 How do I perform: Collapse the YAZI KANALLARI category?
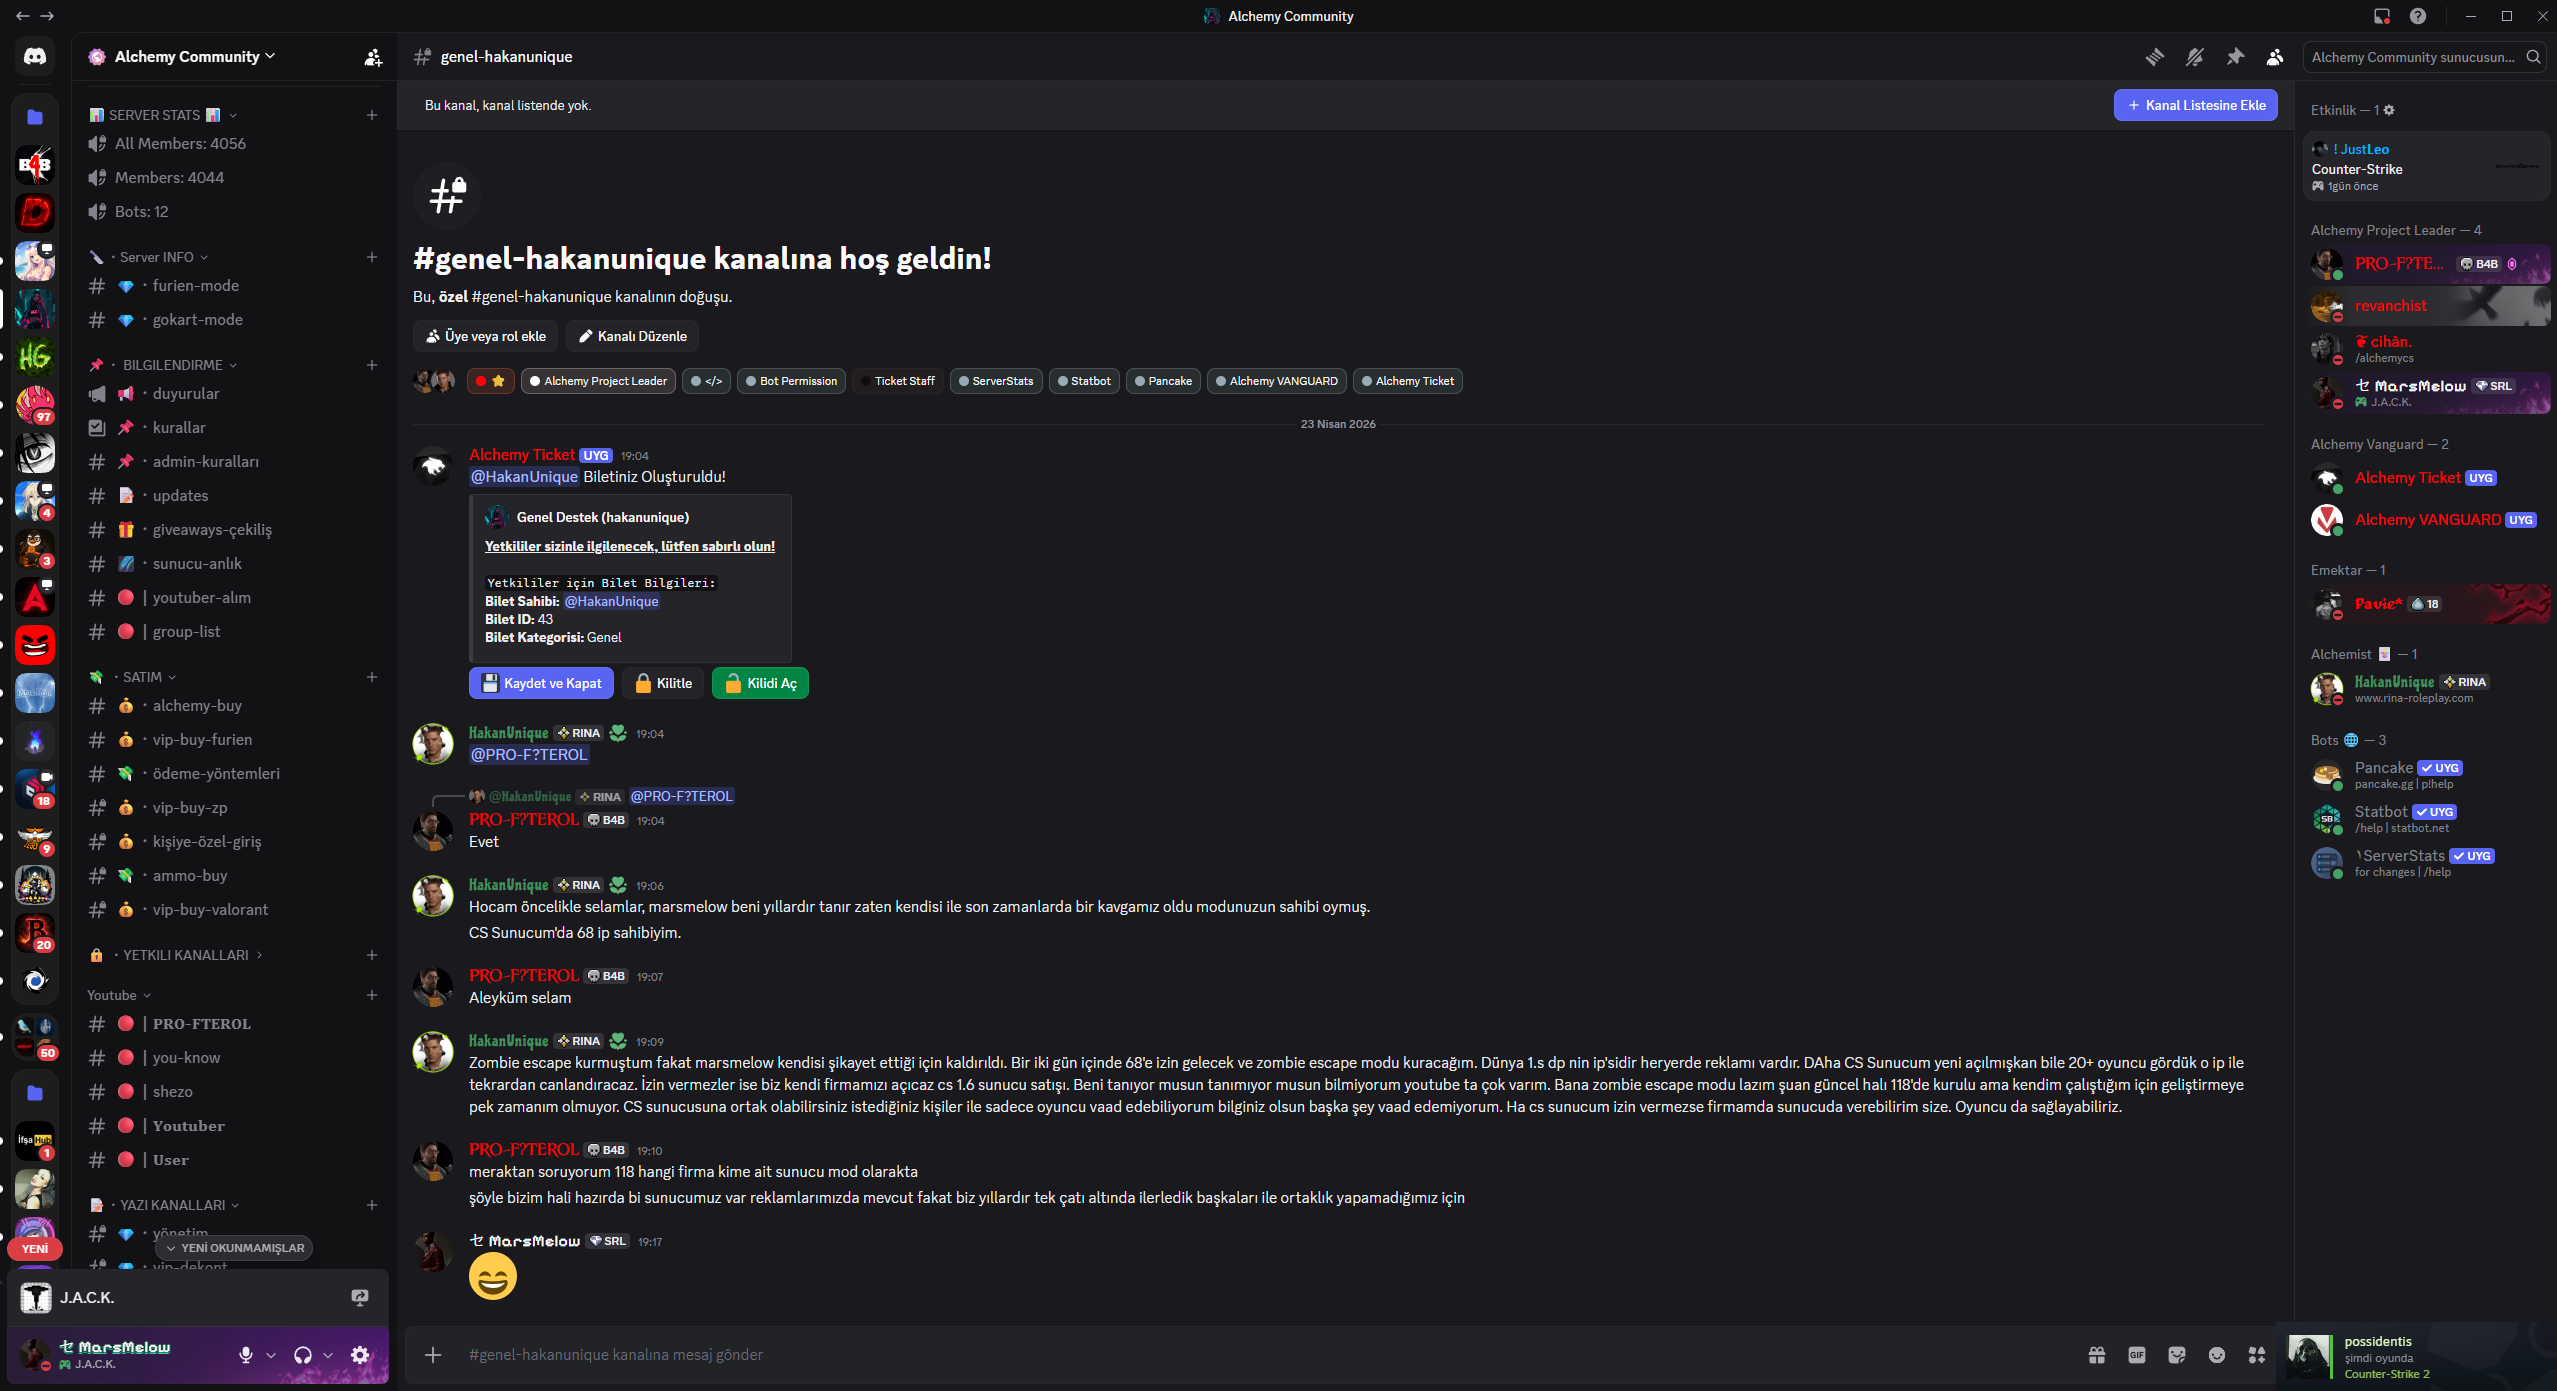pos(164,1205)
